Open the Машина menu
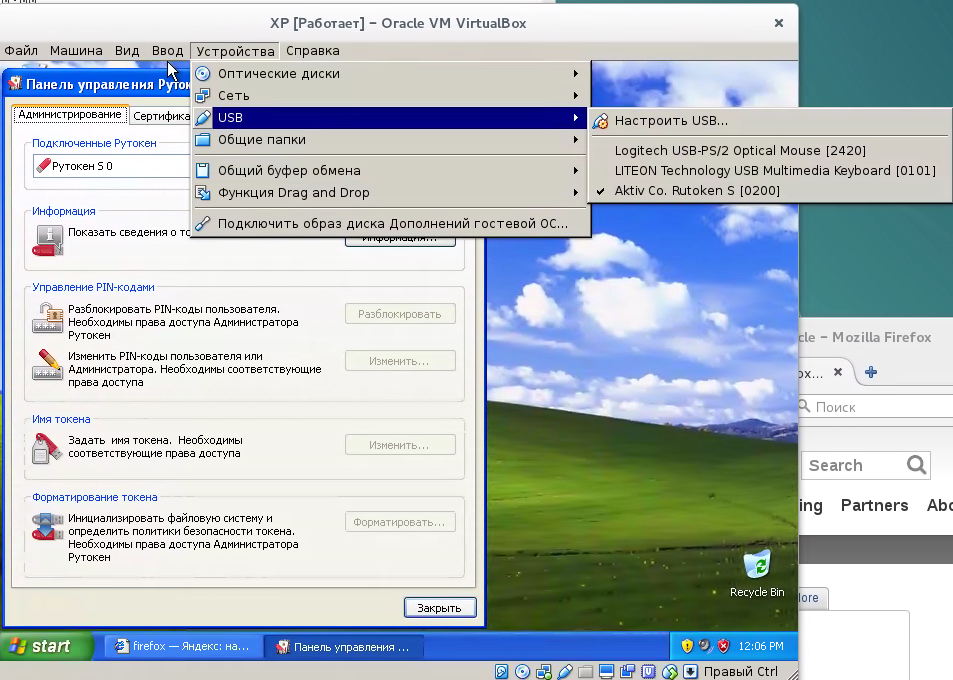Screen dimensions: 953x680 (76, 50)
